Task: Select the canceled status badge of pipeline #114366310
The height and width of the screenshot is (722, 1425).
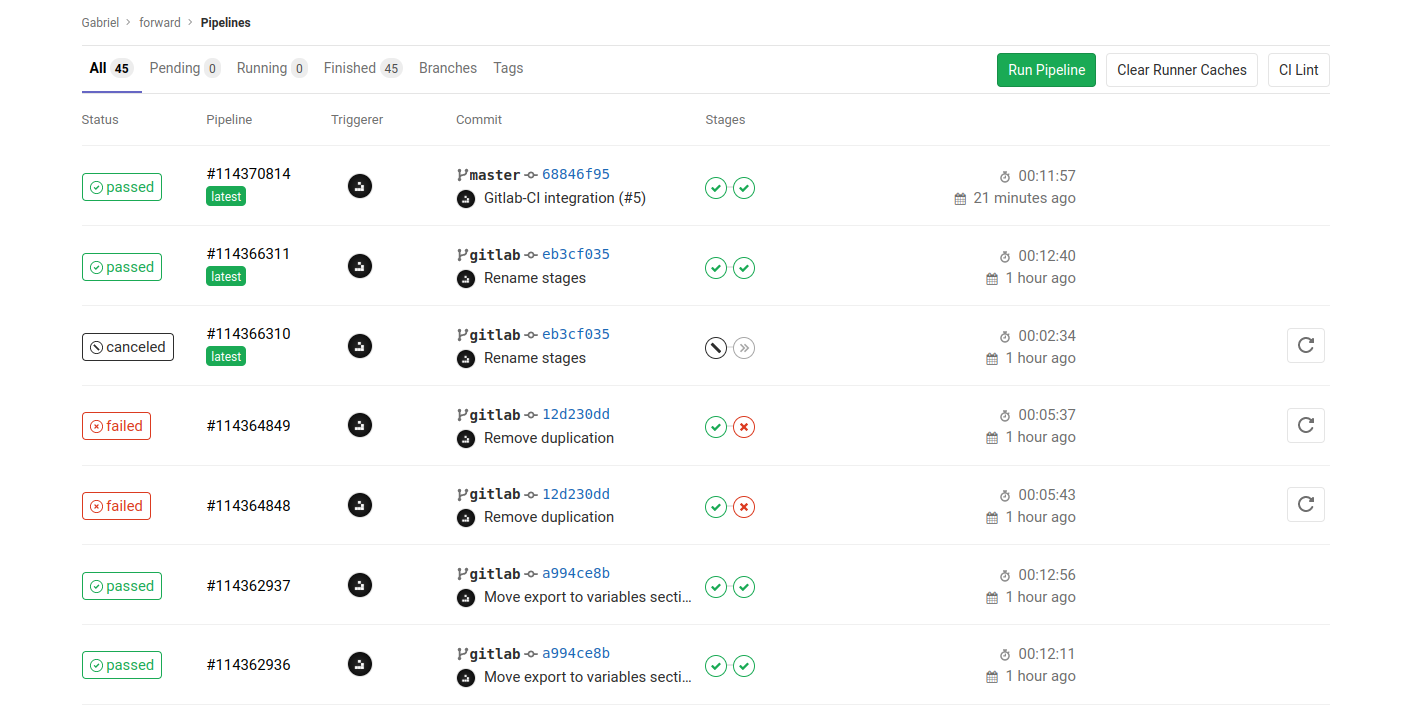Action: pyautogui.click(x=128, y=347)
